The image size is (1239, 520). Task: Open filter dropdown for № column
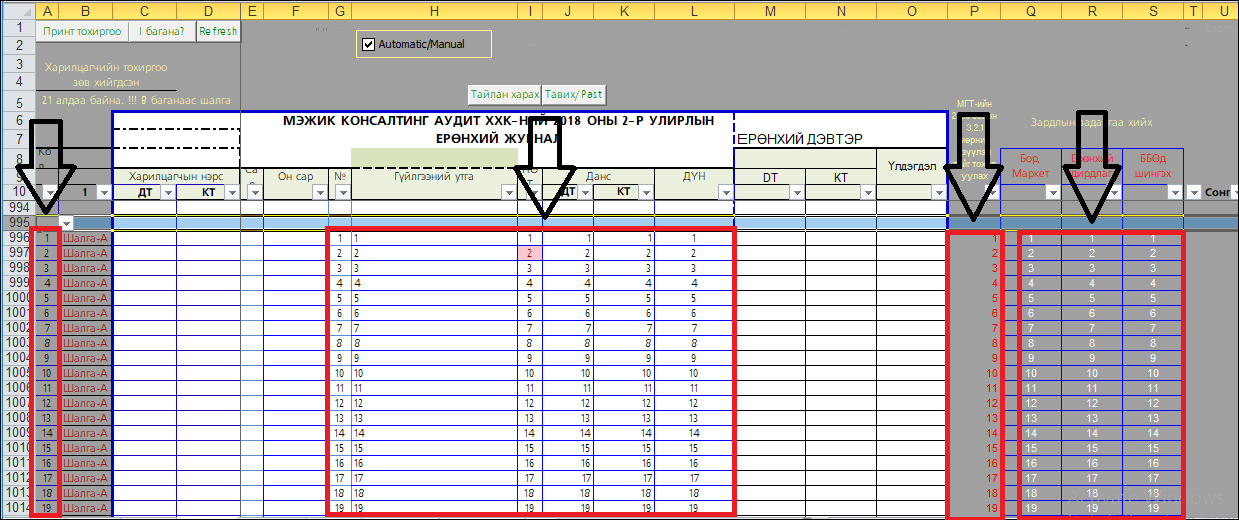[x=341, y=192]
